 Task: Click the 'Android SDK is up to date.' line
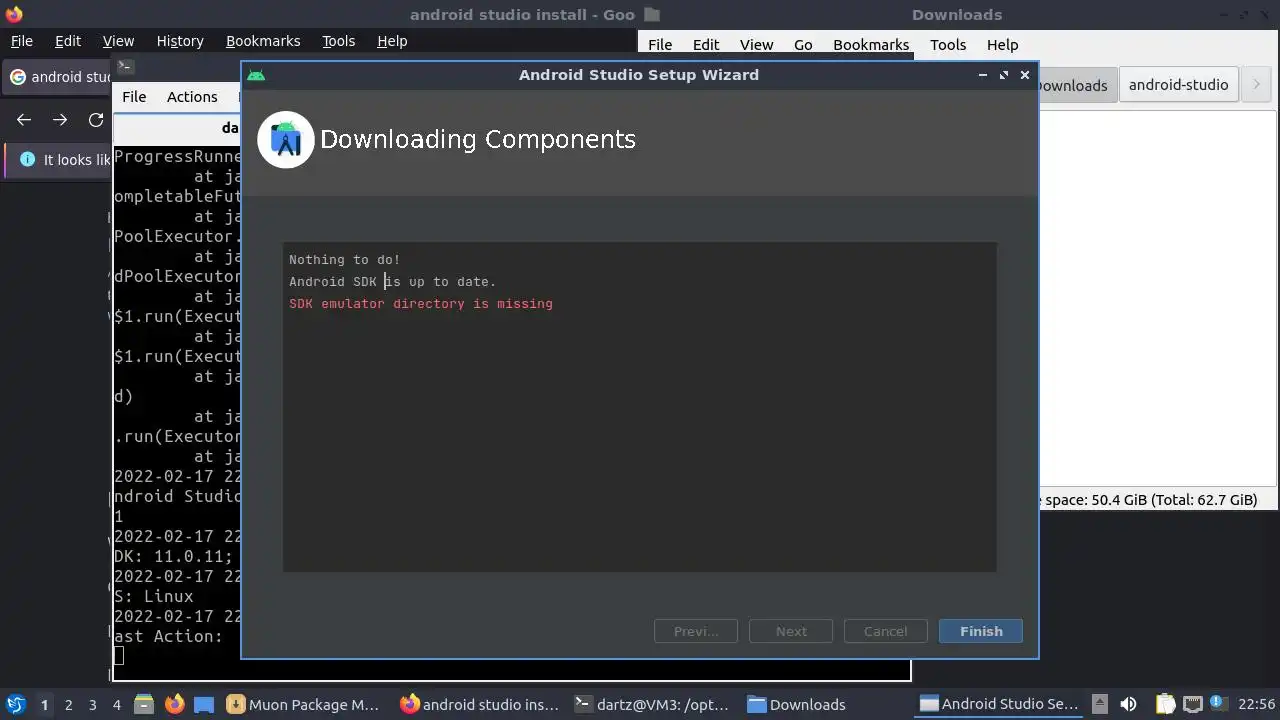pos(393,281)
